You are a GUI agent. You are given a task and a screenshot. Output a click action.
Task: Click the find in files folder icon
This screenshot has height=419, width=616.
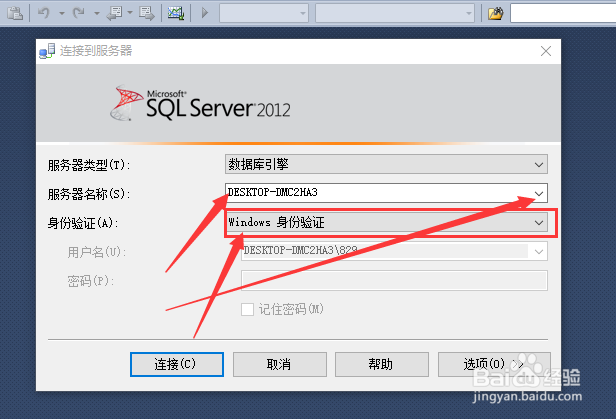(x=496, y=13)
